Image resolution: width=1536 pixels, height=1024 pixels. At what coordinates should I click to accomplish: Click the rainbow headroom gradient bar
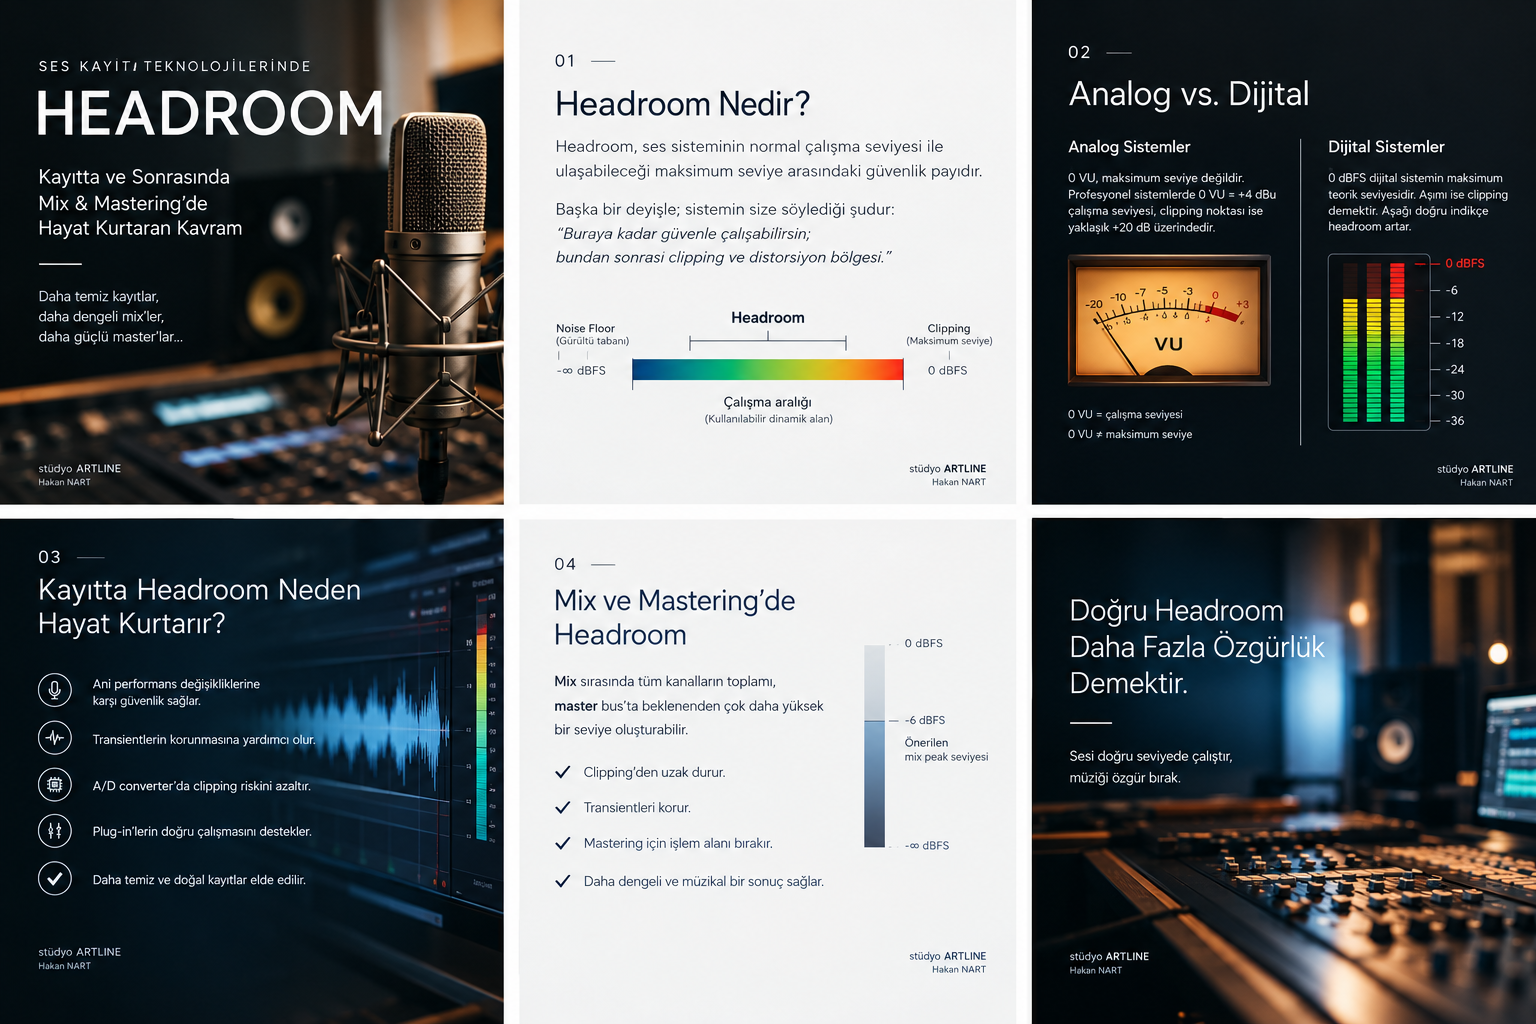click(x=768, y=370)
